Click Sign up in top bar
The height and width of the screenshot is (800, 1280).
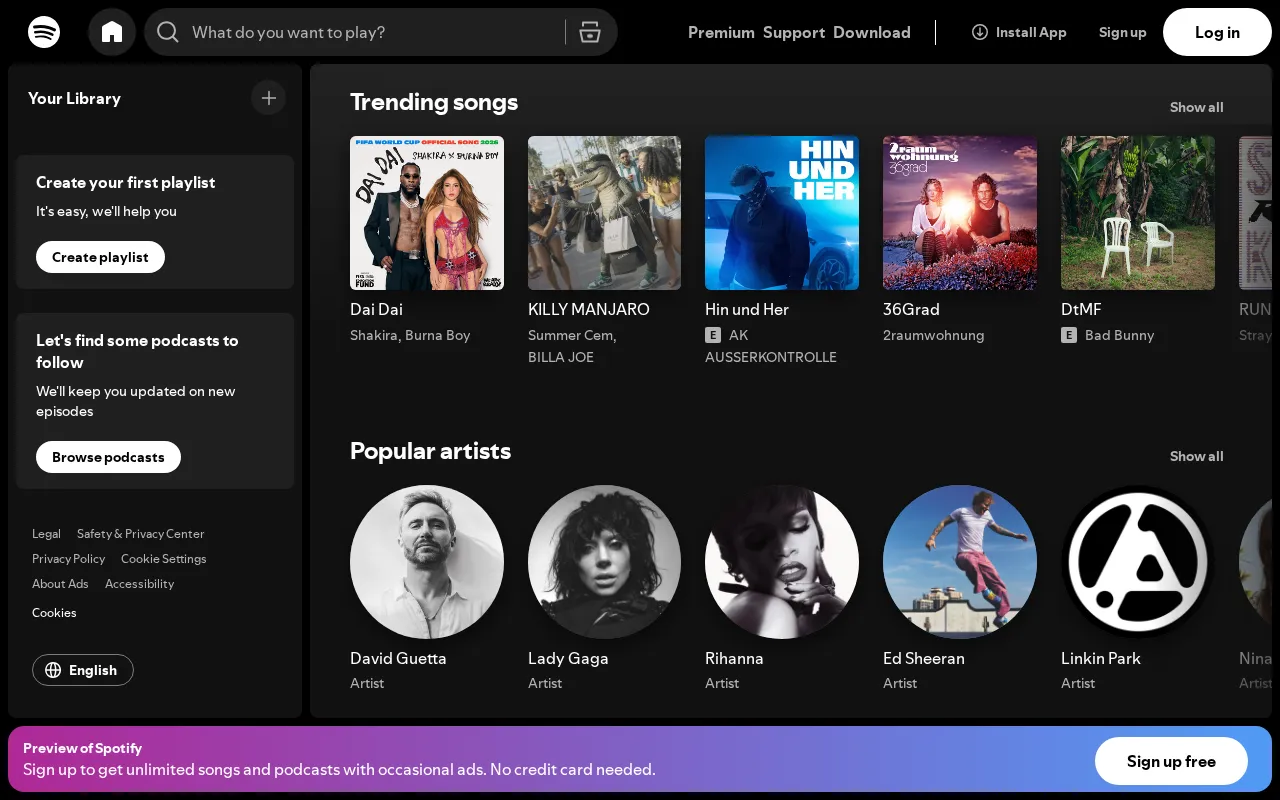point(1122,32)
